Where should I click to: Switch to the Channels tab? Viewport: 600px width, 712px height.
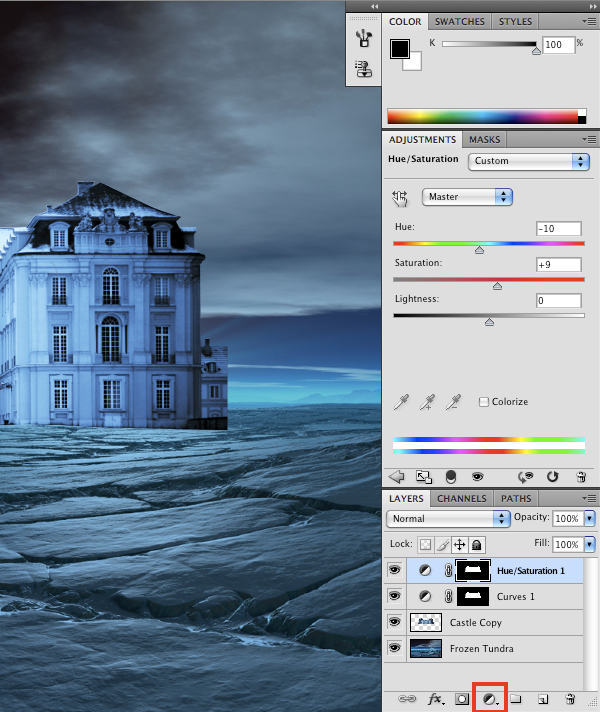pyautogui.click(x=461, y=499)
